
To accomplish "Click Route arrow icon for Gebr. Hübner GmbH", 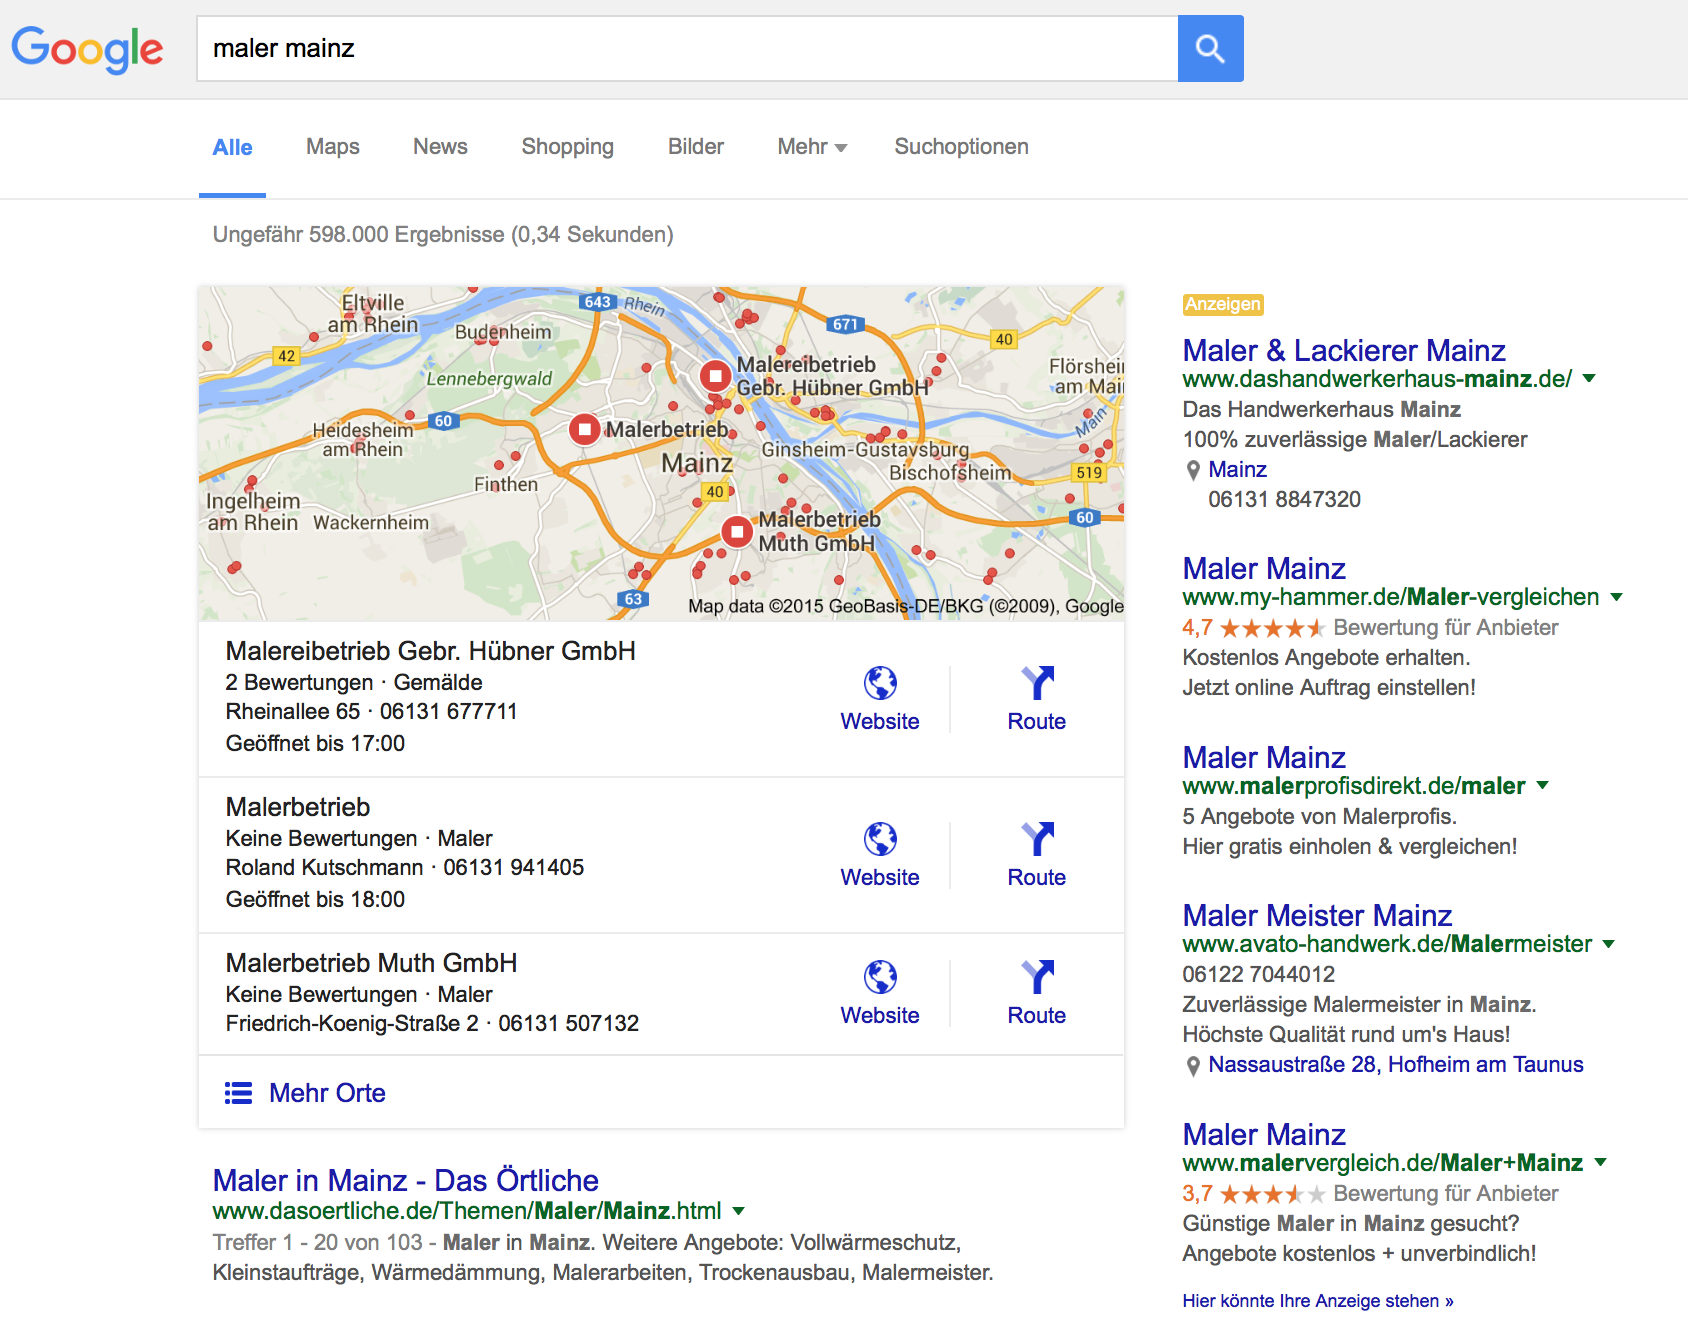I will tap(1037, 683).
